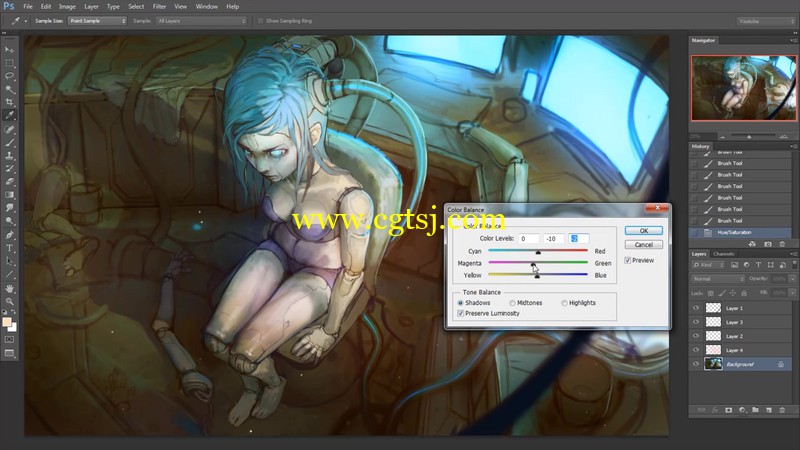Select the Pen tool
Viewport: 800px width, 450px height.
coord(9,235)
